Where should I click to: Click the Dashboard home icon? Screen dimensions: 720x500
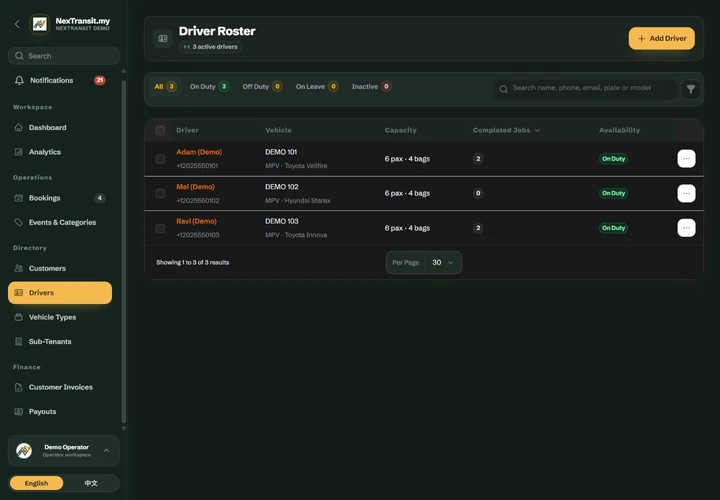[x=18, y=128]
